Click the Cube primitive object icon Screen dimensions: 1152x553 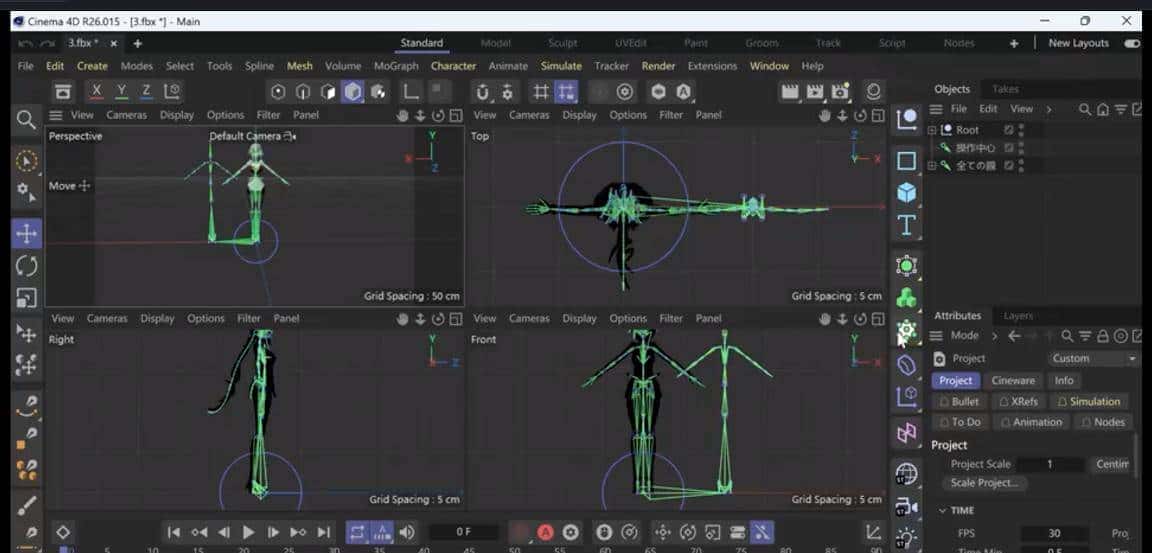pos(907,192)
